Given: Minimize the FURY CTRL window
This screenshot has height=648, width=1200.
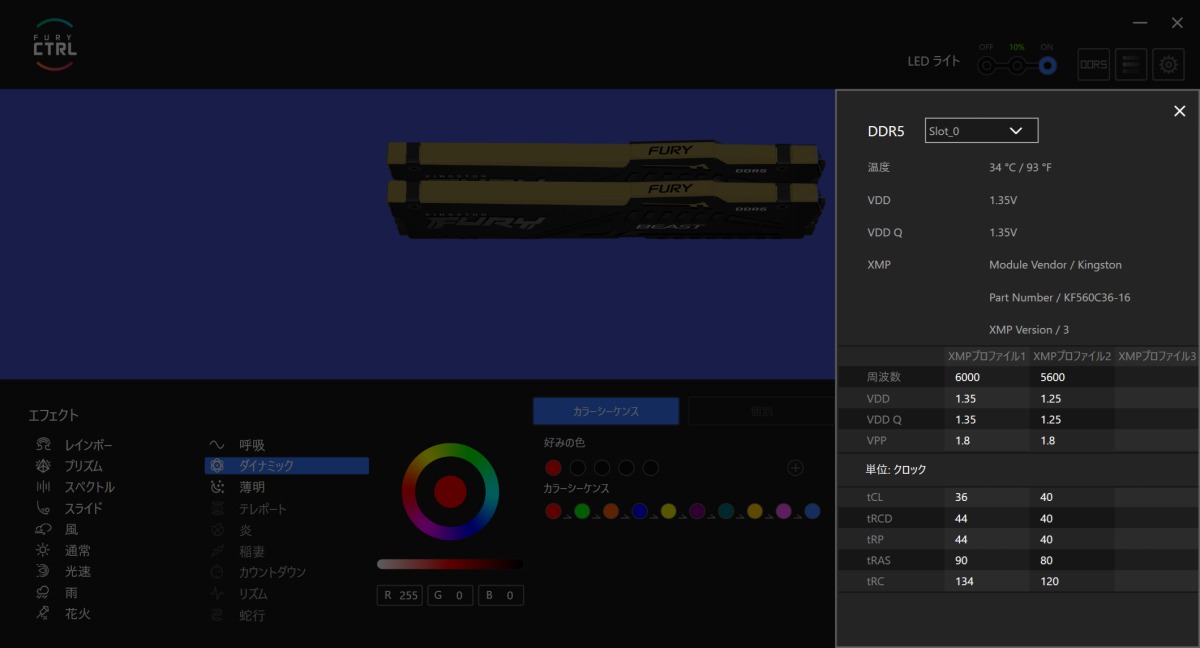Looking at the screenshot, I should (x=1140, y=22).
